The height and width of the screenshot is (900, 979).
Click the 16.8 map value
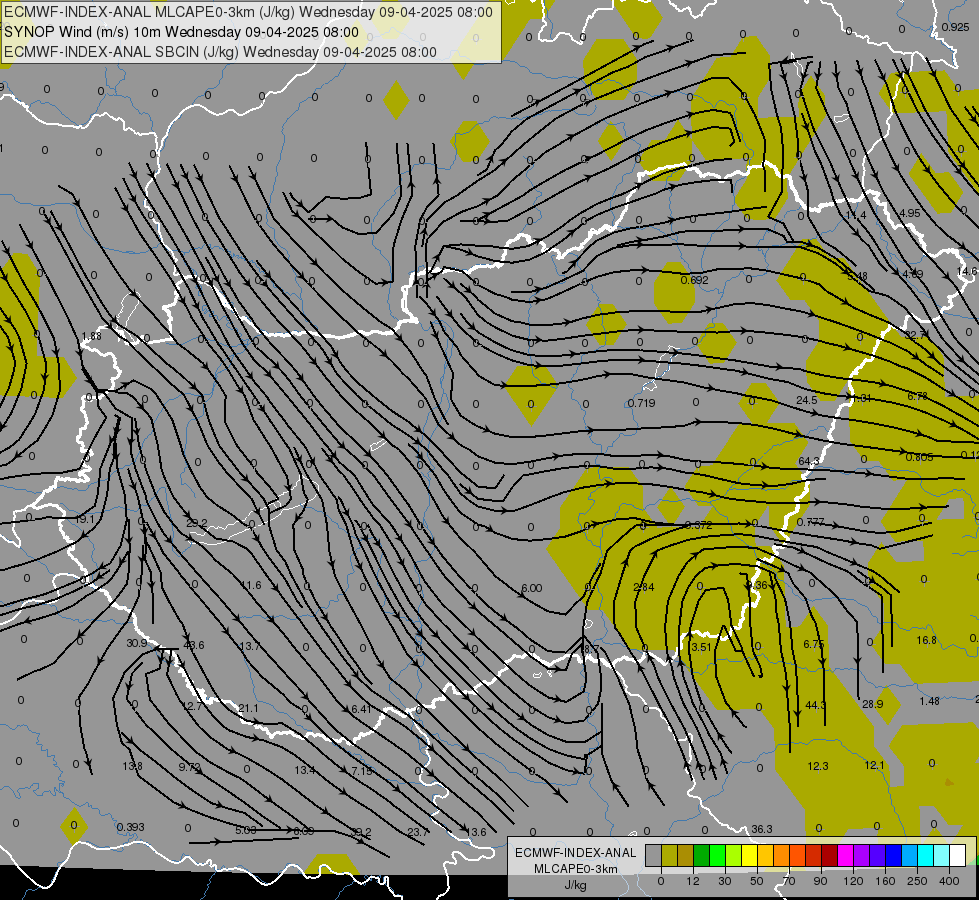pyautogui.click(x=927, y=640)
